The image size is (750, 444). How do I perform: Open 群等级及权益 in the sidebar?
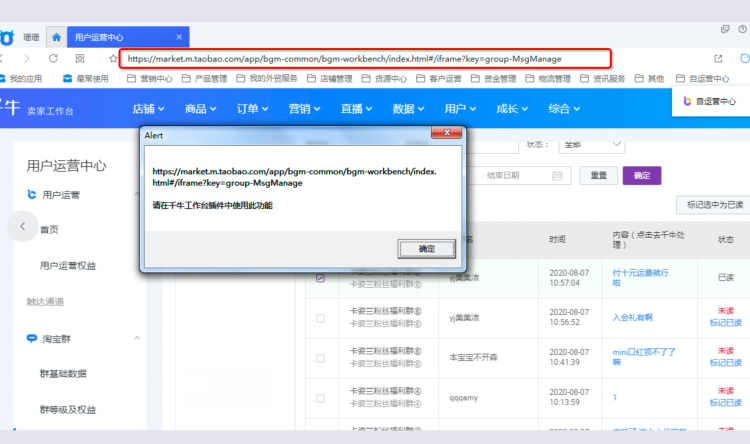point(68,410)
